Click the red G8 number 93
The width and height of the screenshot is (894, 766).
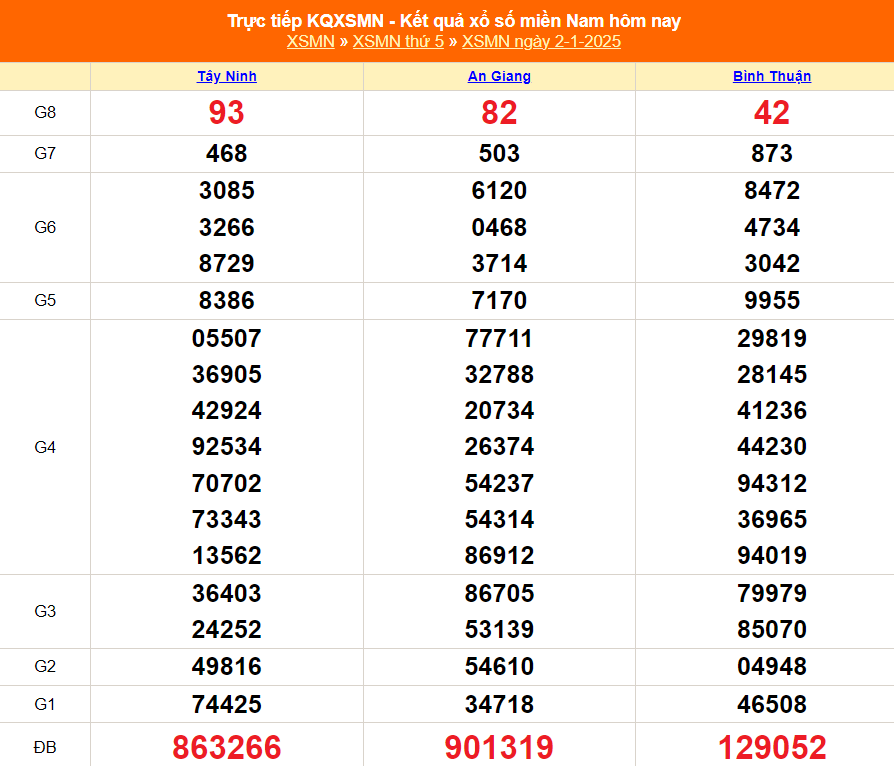click(227, 113)
